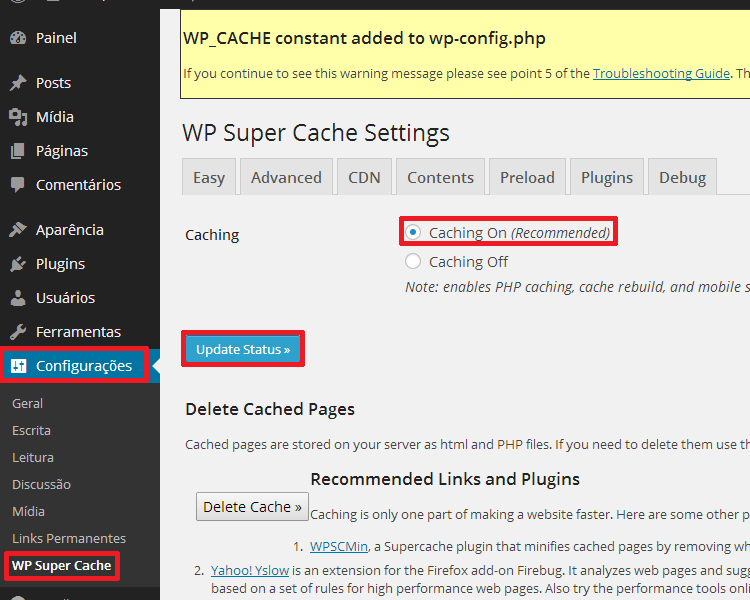Open the Discussão settings submenu item
Viewport: 750px width, 600px height.
(x=42, y=484)
